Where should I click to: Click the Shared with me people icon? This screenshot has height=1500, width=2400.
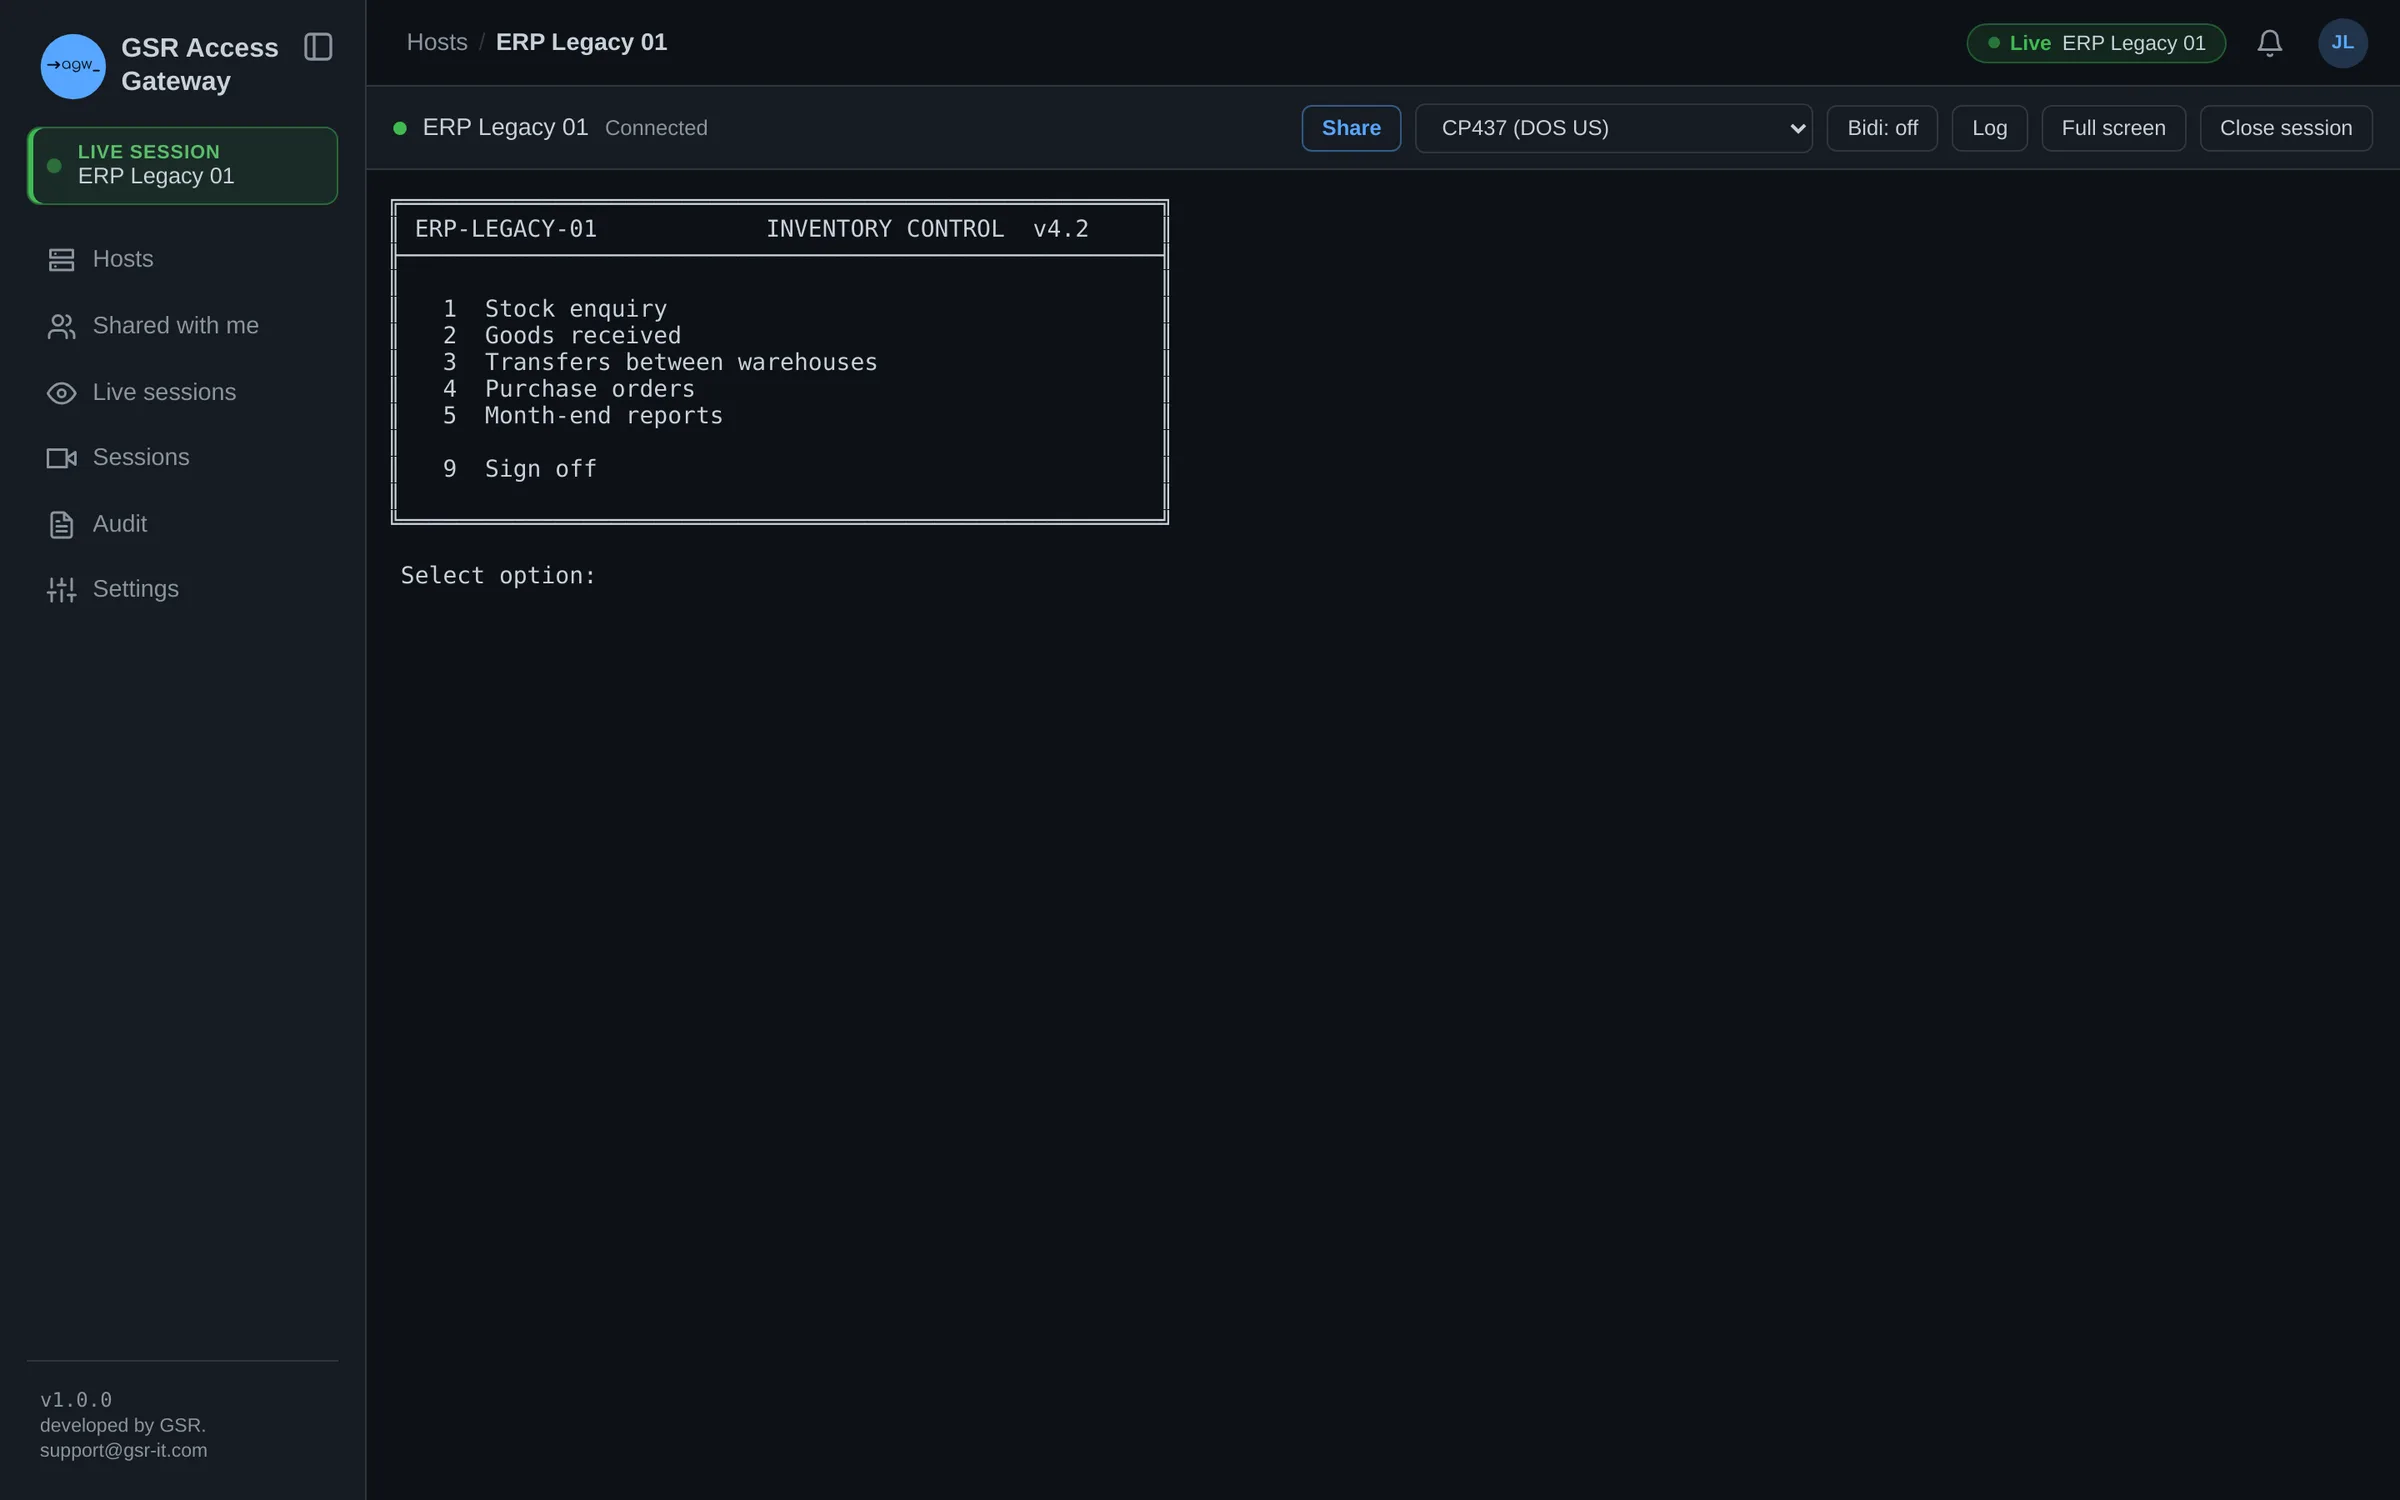(x=61, y=326)
